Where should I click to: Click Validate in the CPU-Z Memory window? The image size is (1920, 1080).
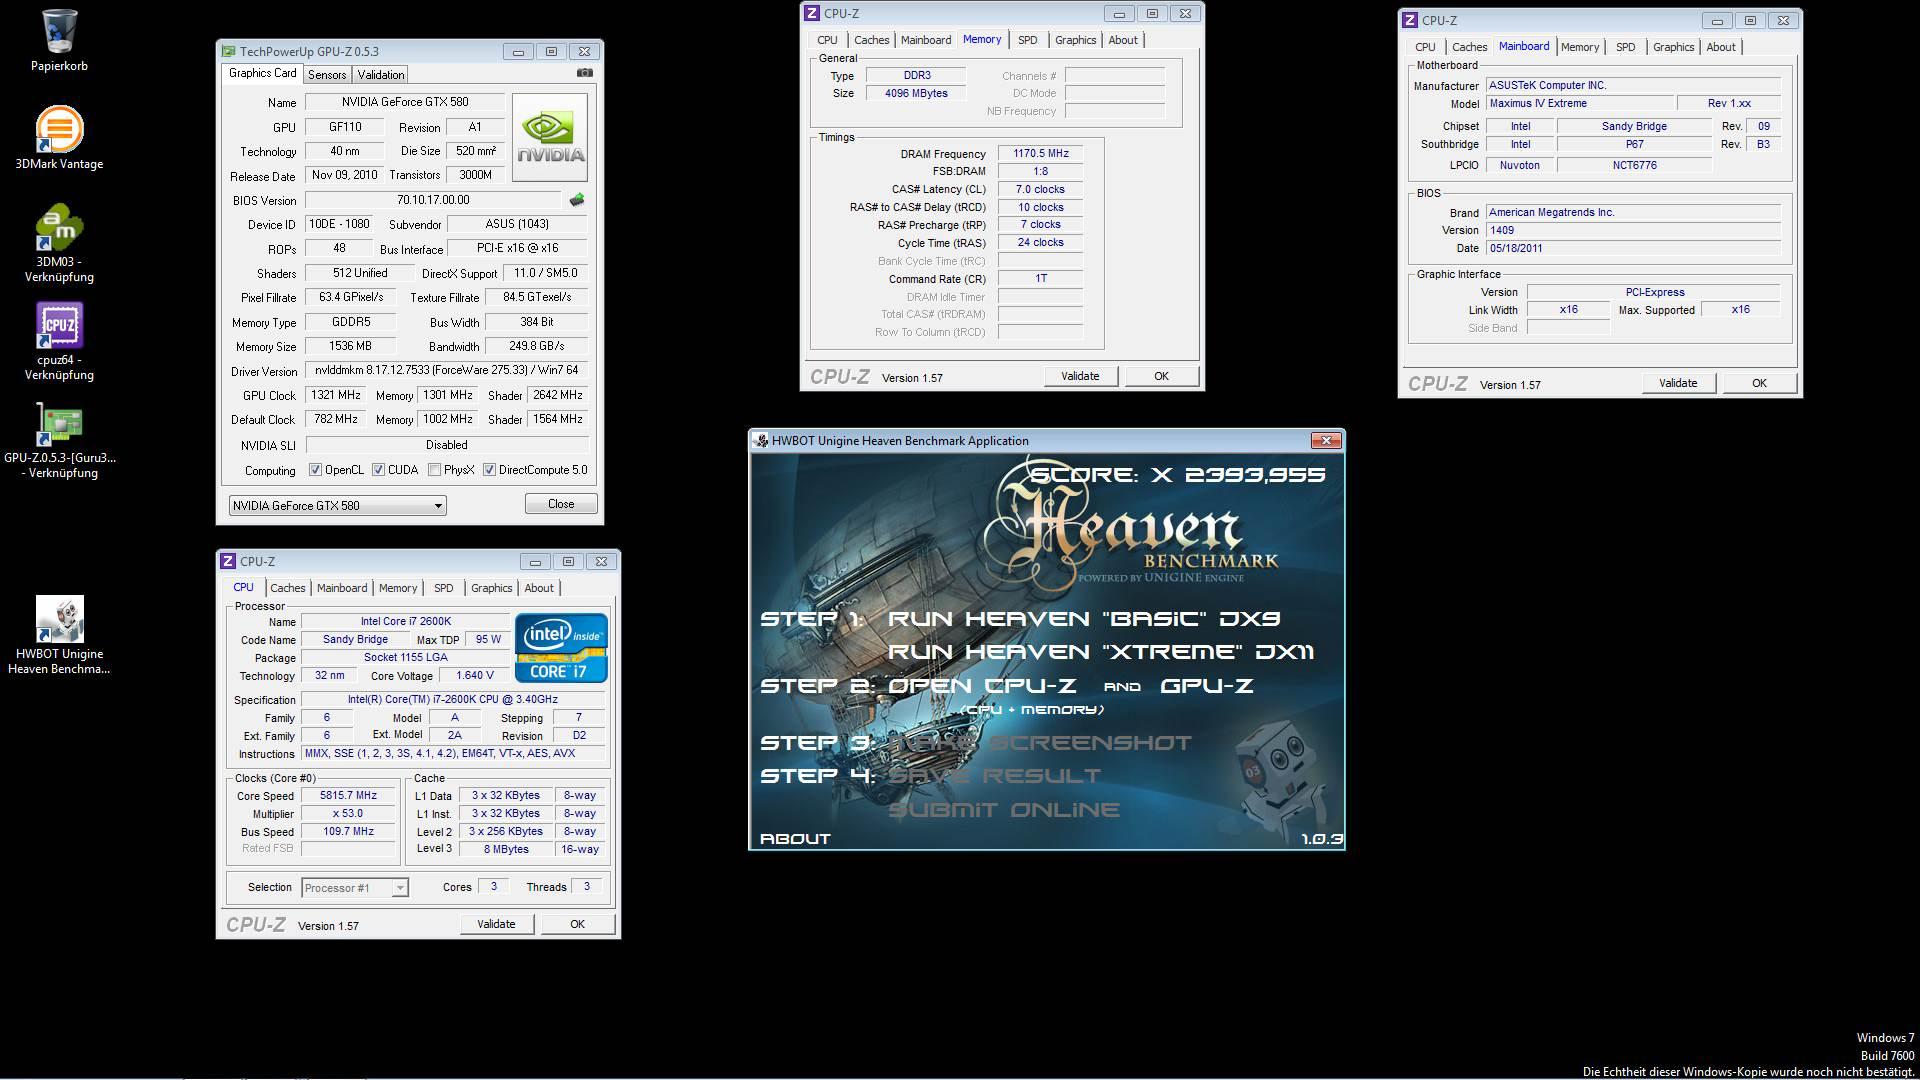click(x=1080, y=376)
